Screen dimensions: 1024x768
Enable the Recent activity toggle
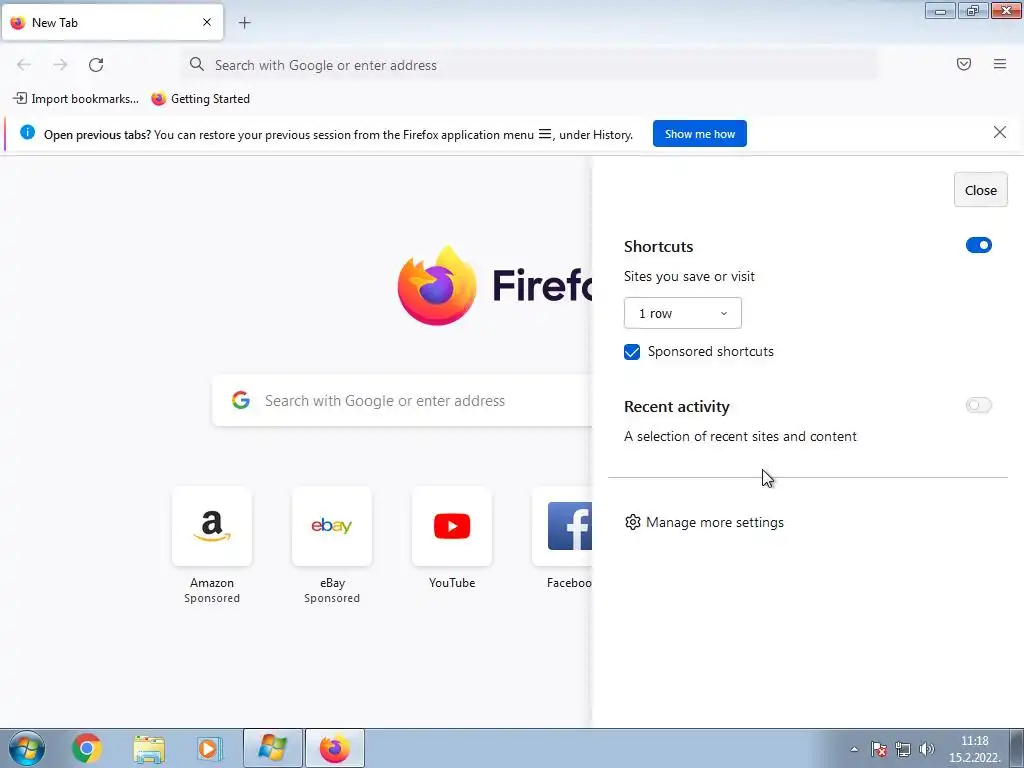(978, 405)
